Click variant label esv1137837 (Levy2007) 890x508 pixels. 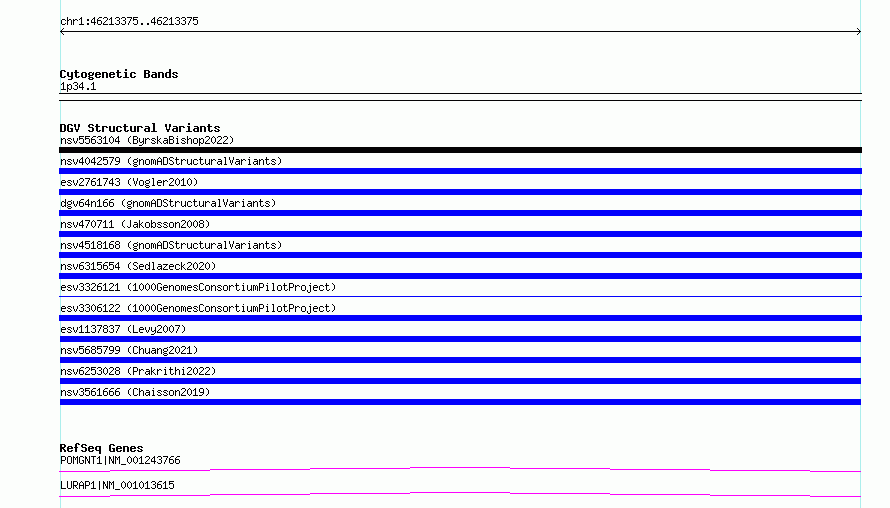(x=123, y=329)
